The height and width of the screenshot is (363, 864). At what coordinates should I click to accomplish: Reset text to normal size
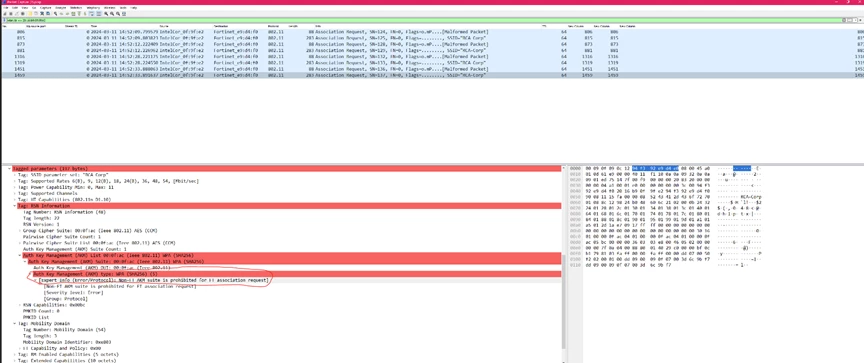118,14
